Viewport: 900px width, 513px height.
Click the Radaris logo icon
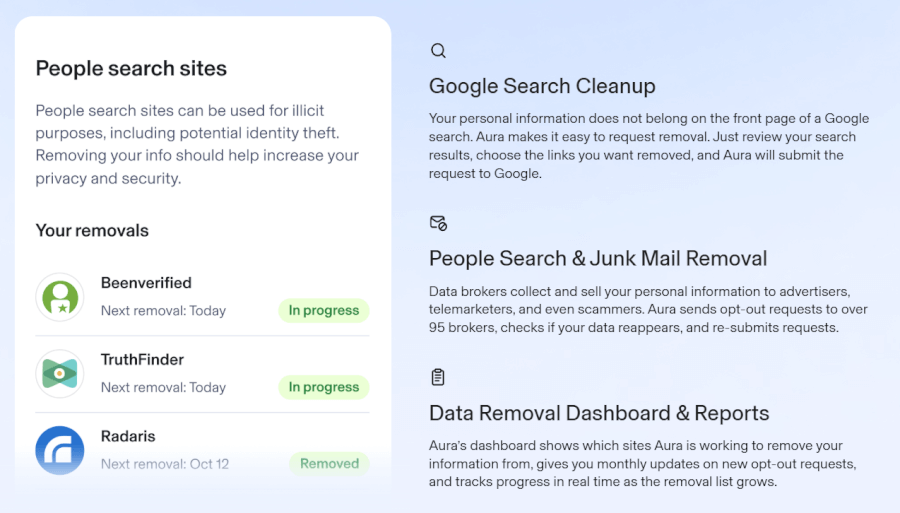(60, 450)
